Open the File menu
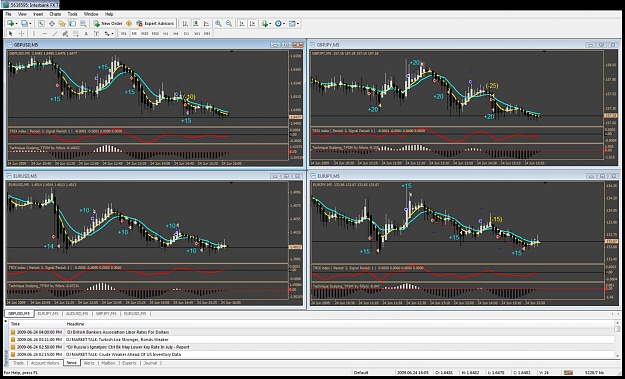 (x=8, y=14)
